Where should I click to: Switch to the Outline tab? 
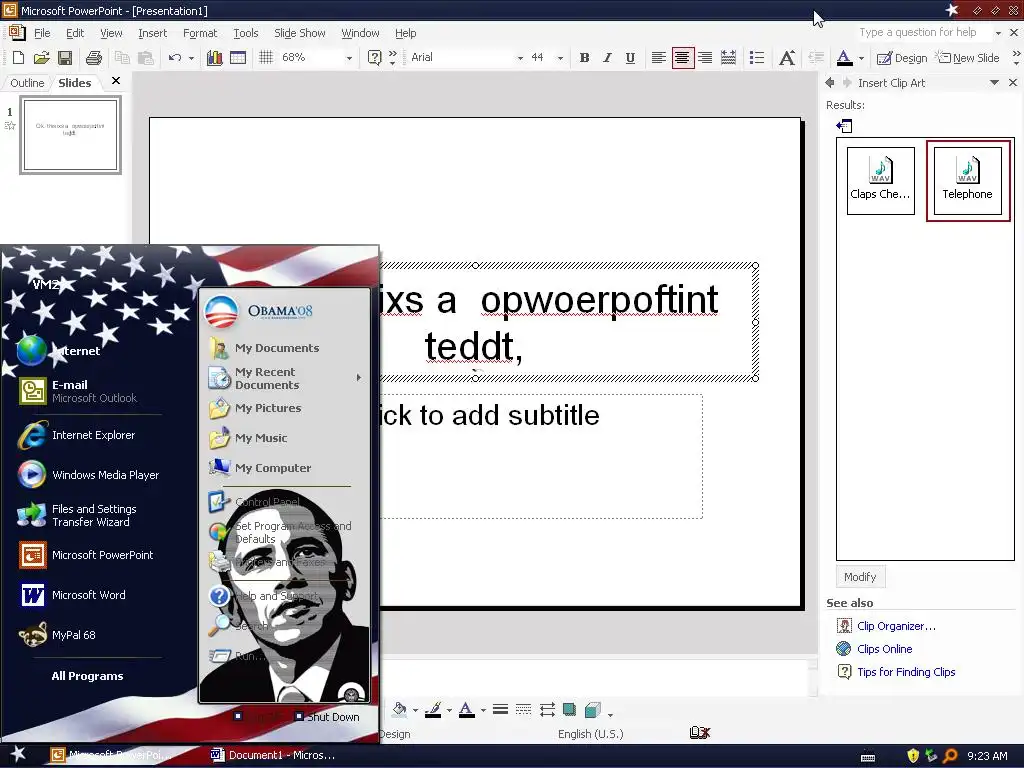pos(27,83)
